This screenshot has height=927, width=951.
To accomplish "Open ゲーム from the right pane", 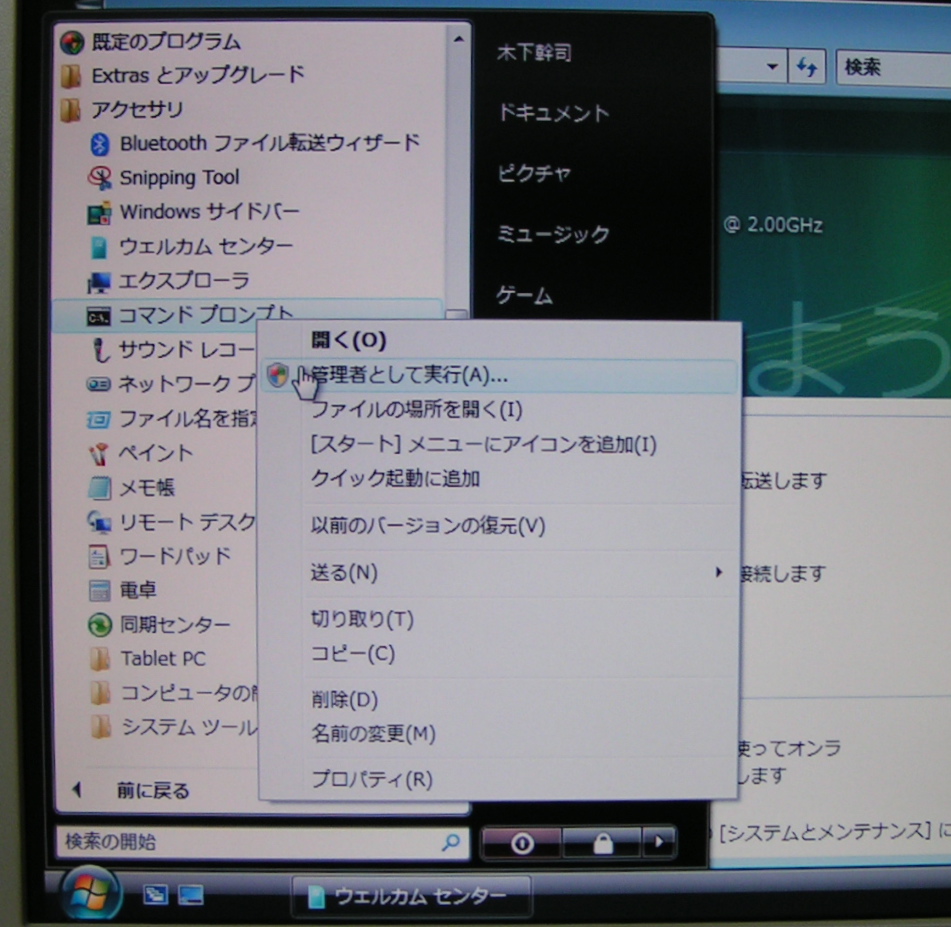I will tap(524, 296).
